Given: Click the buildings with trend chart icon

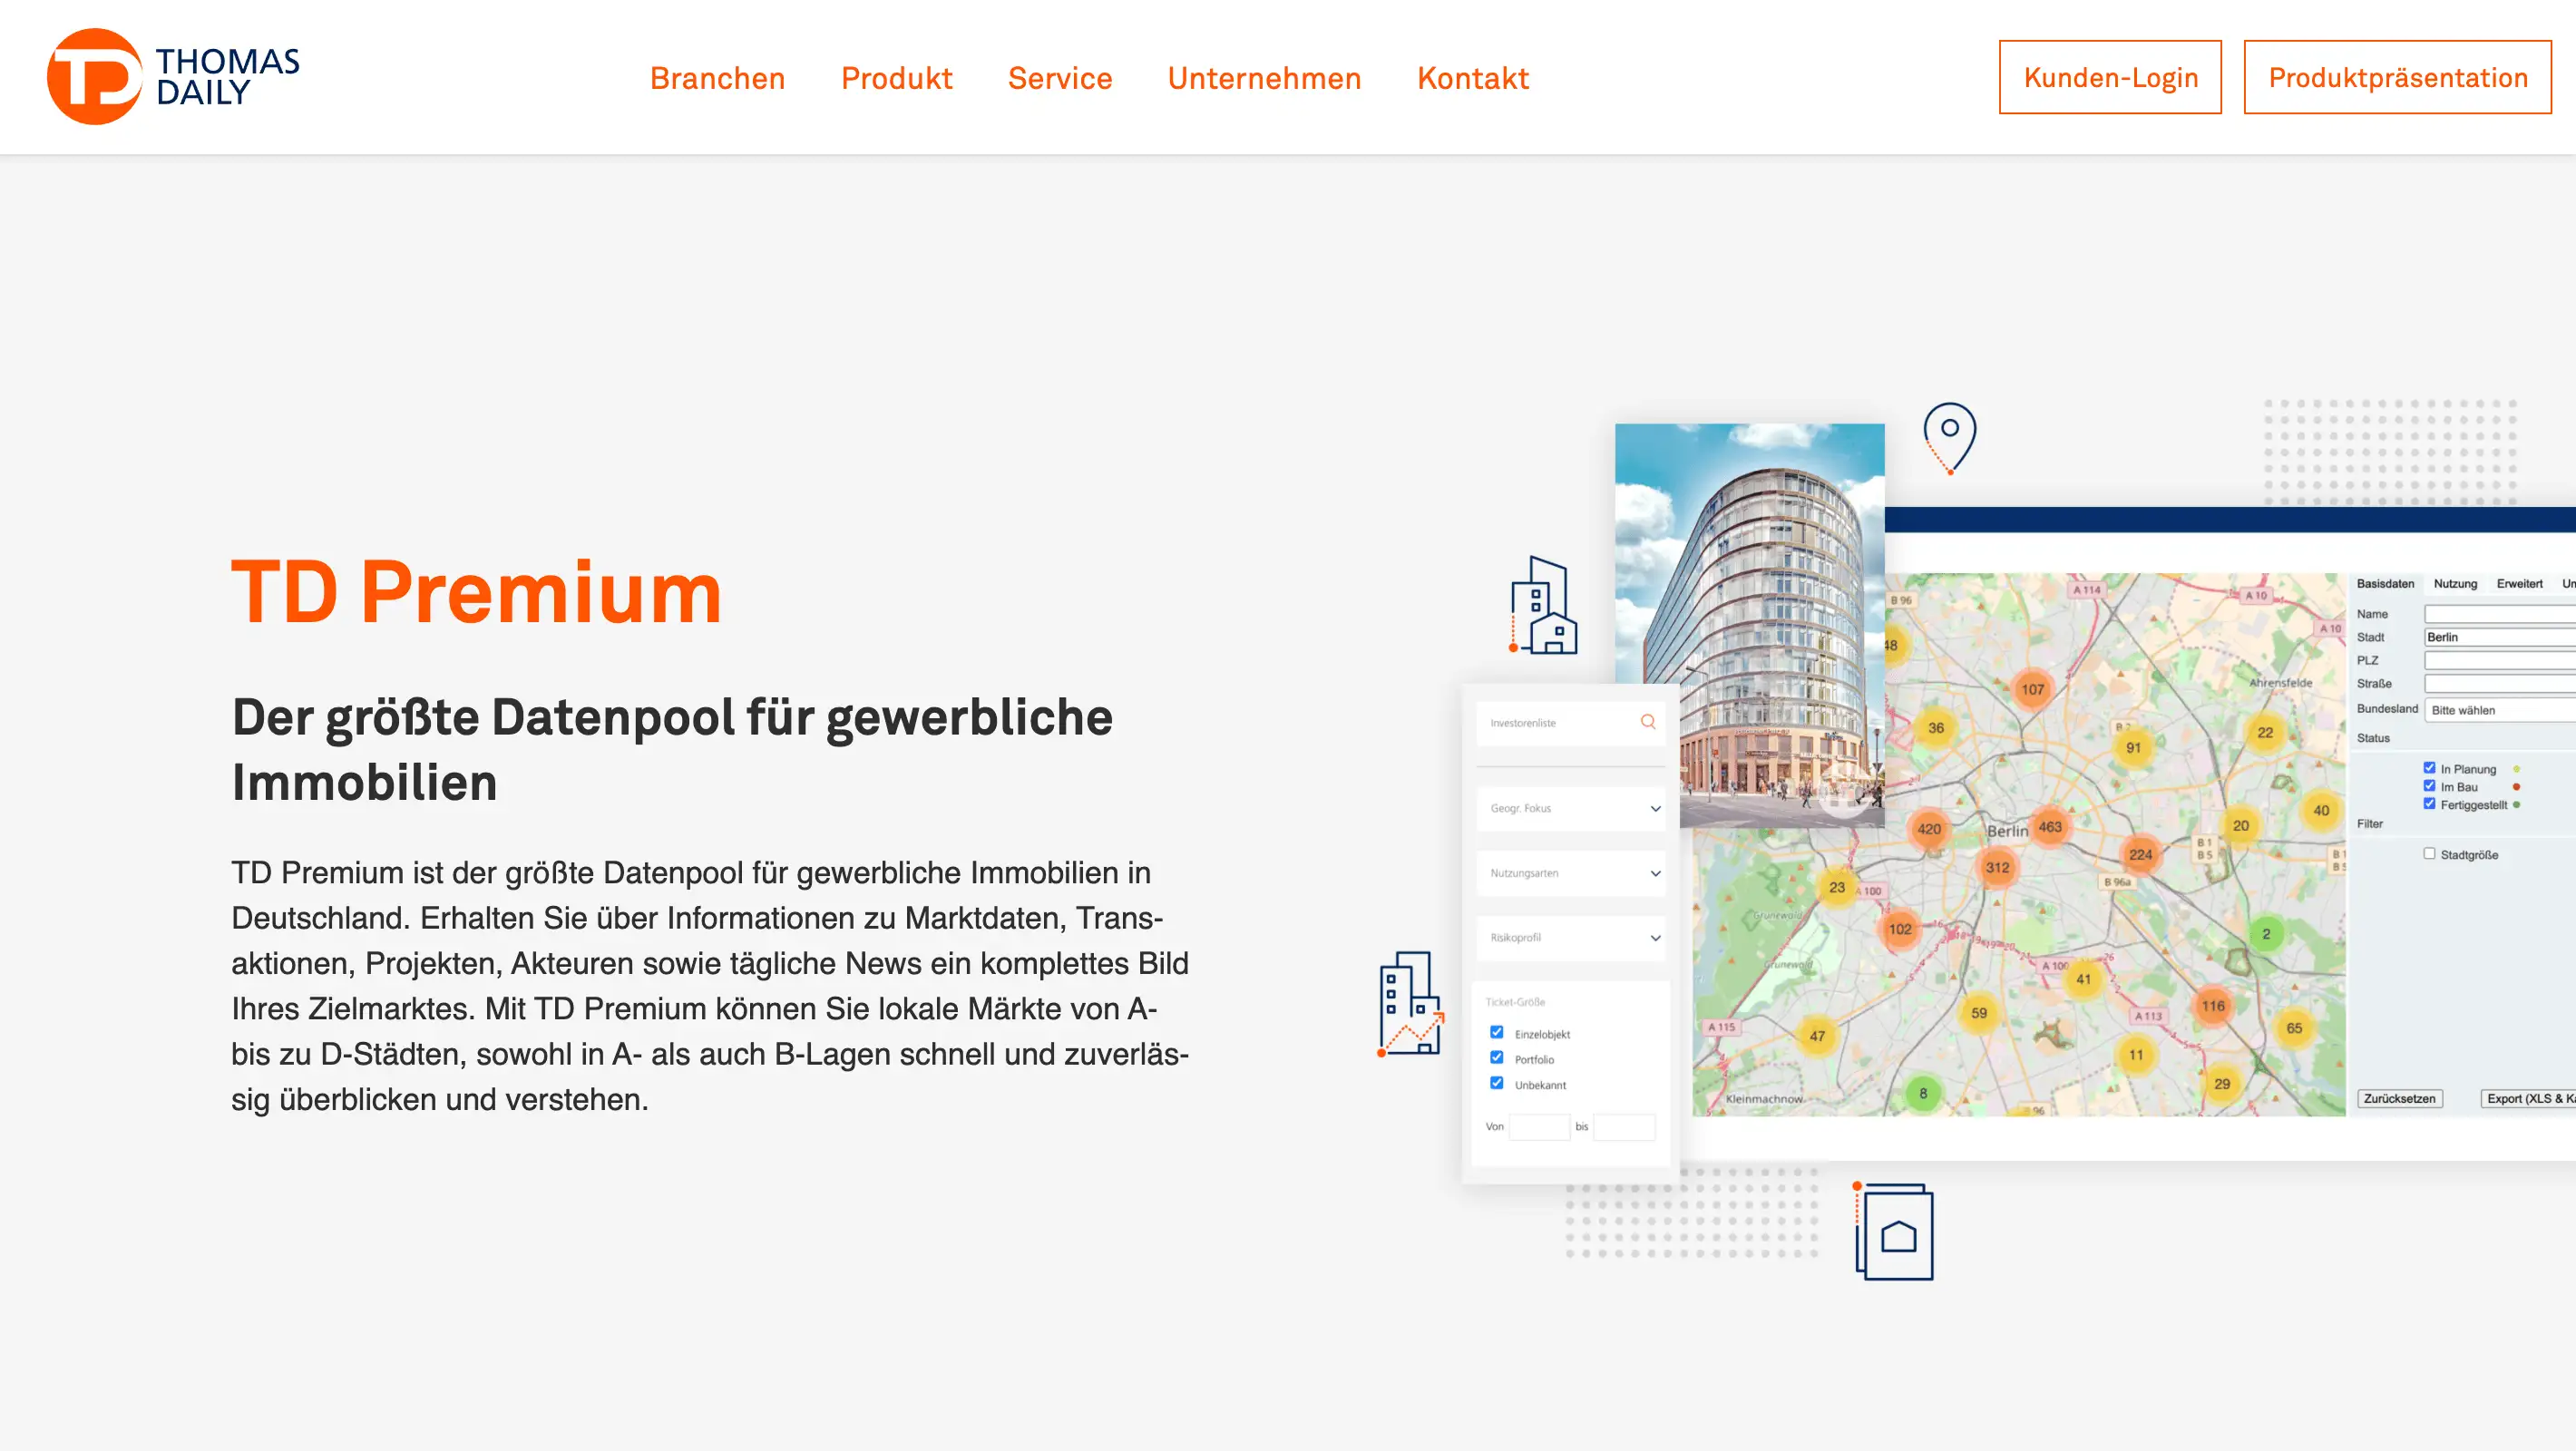Looking at the screenshot, I should coord(1411,1004).
